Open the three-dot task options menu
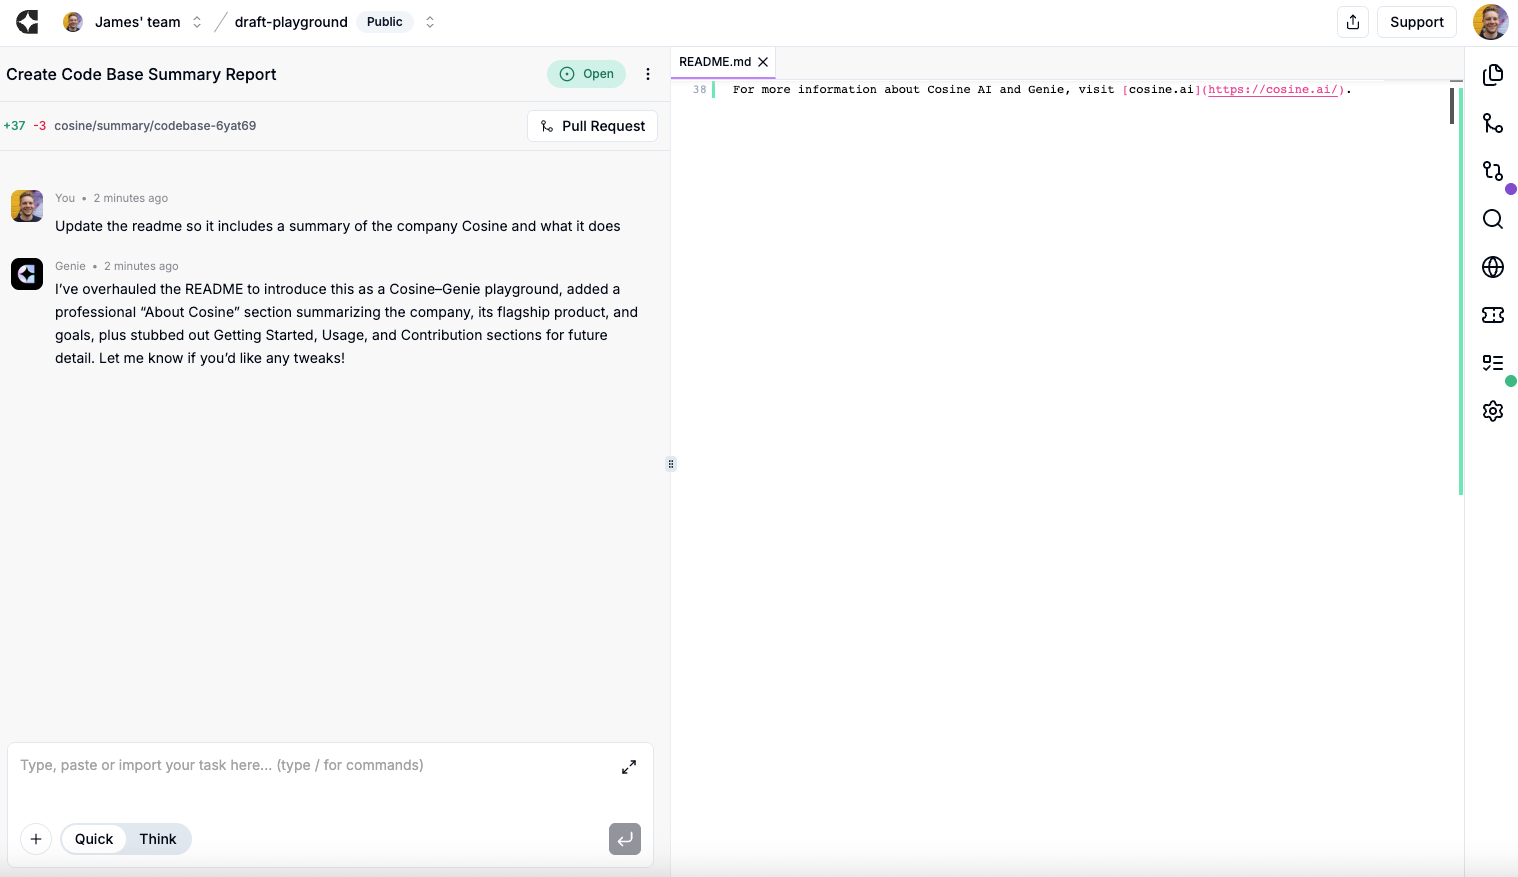This screenshot has width=1518, height=877. click(648, 74)
